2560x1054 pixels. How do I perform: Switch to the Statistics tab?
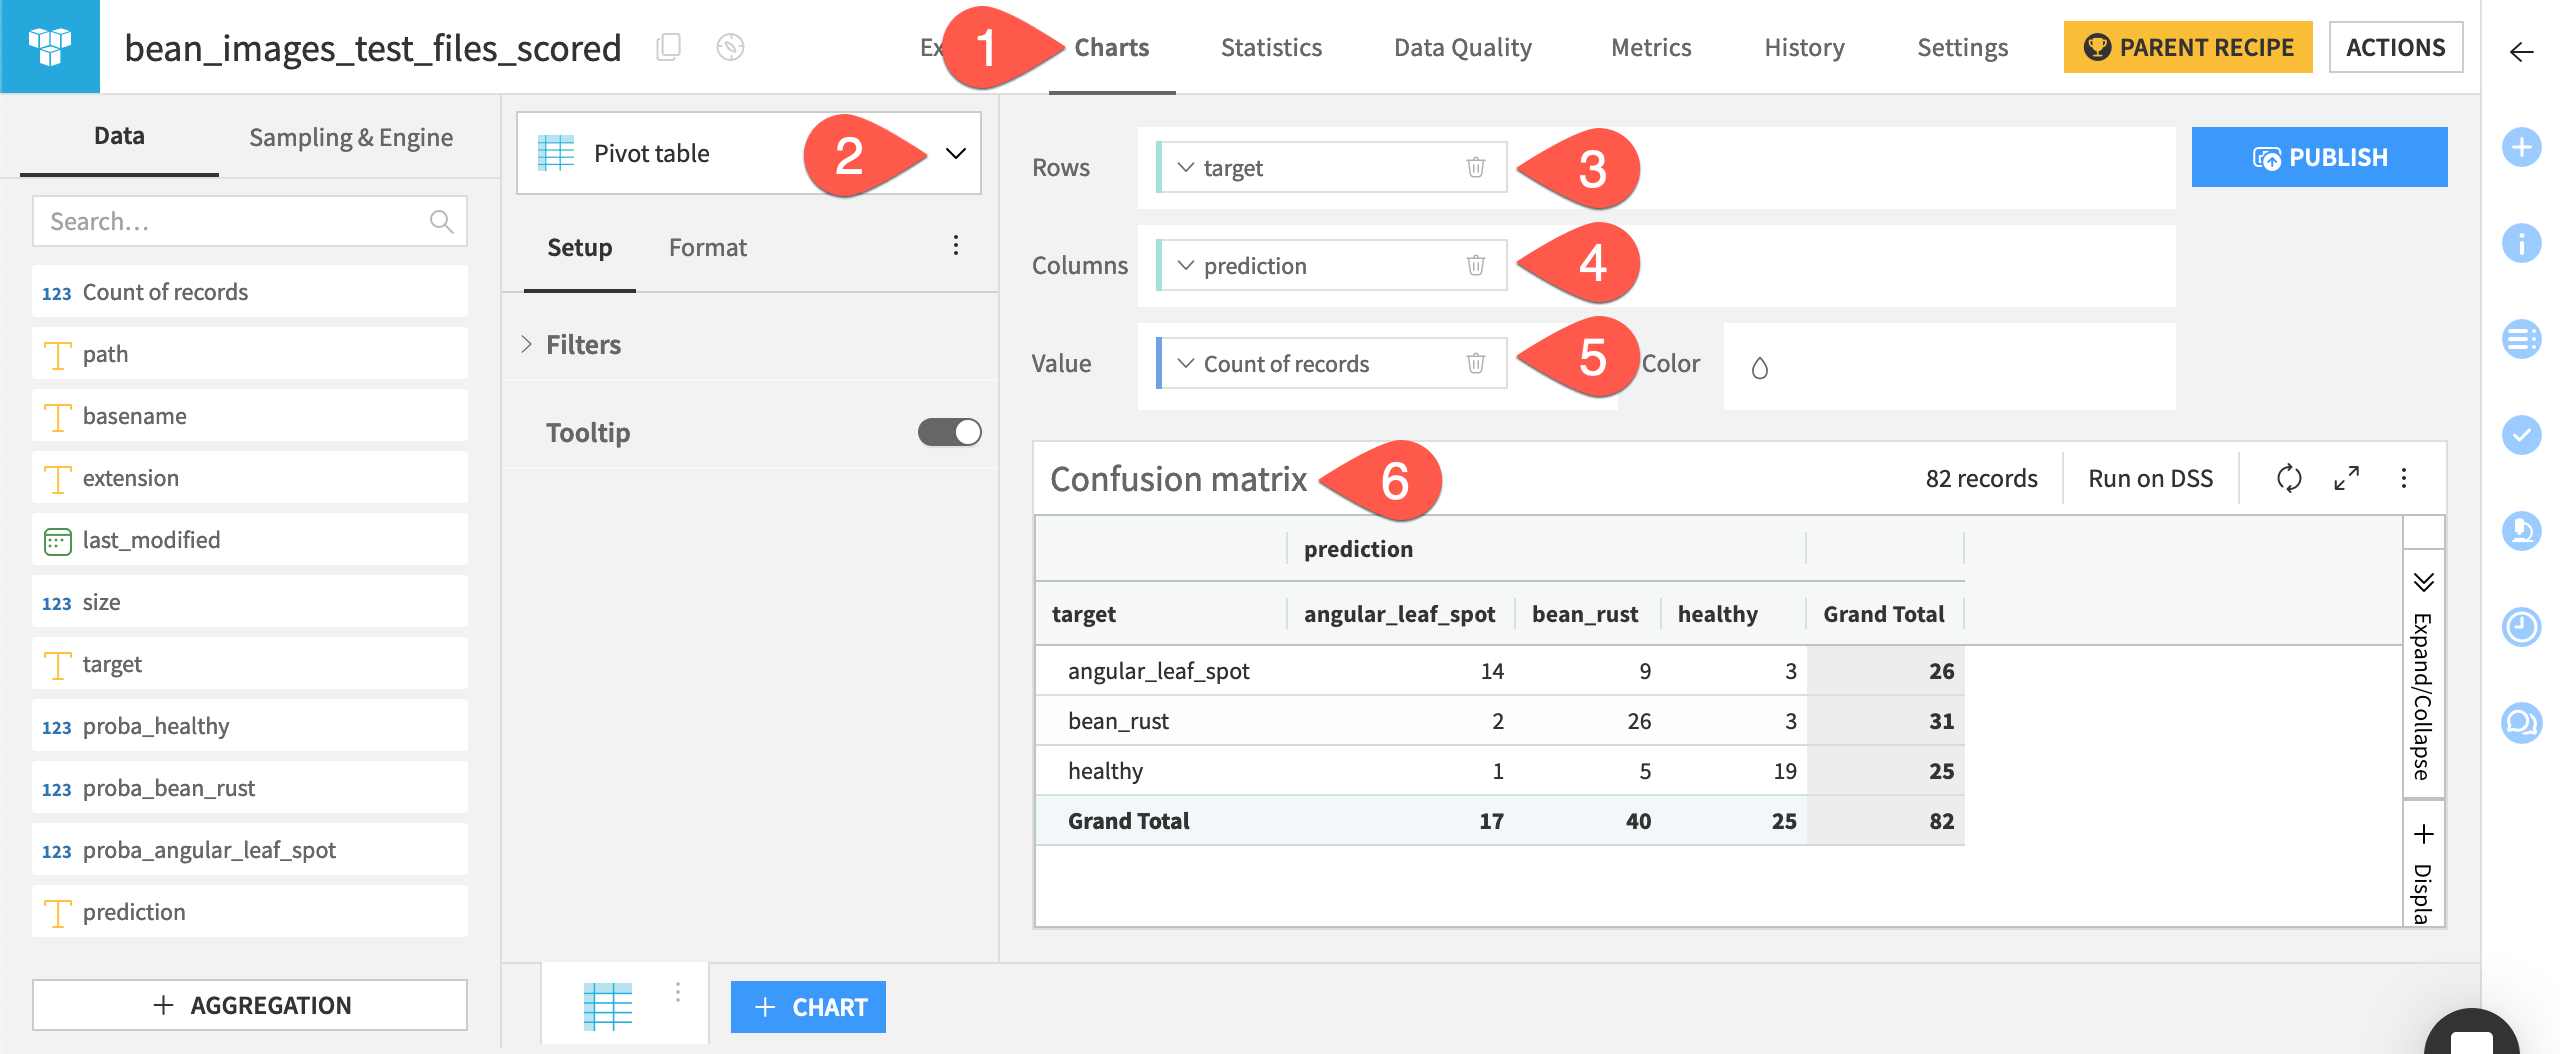[1270, 47]
